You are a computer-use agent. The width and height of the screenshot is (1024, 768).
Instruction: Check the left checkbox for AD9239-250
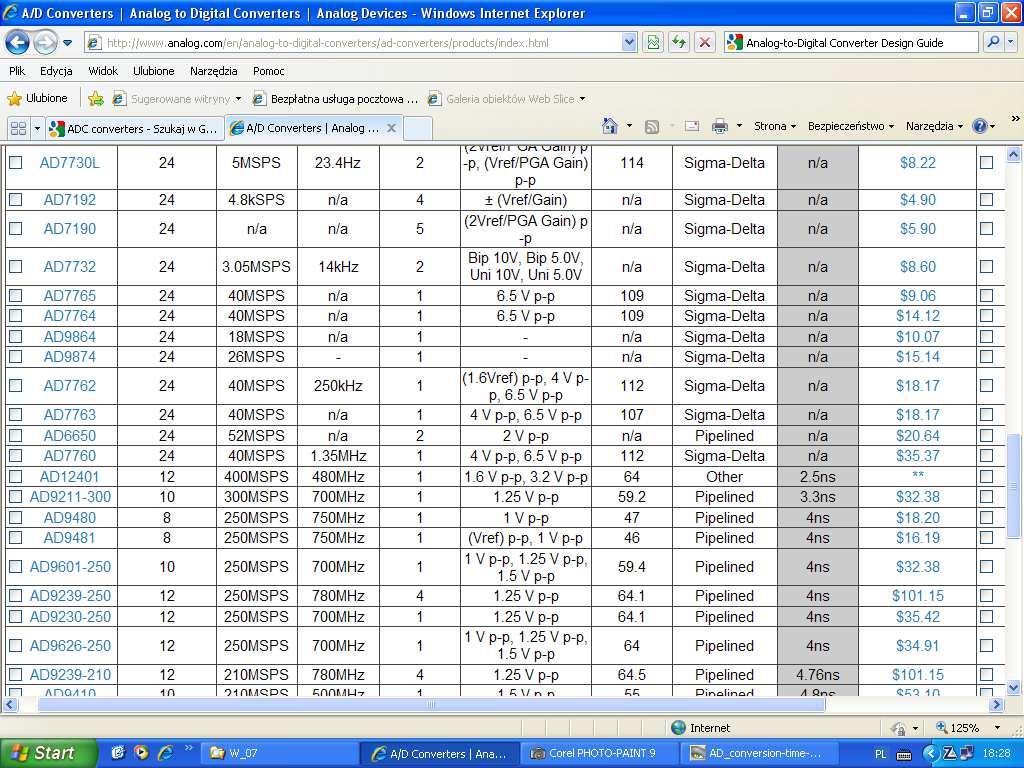pyautogui.click(x=16, y=596)
